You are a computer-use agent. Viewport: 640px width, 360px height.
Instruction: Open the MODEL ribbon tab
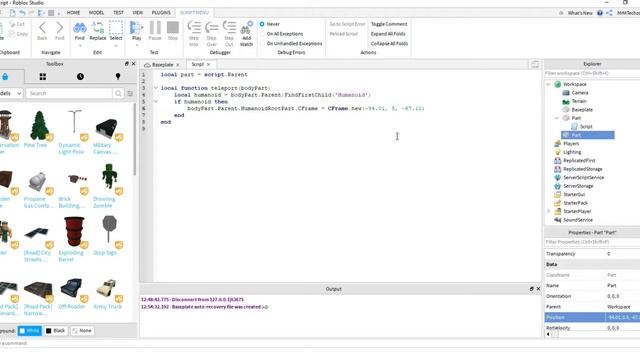(96, 13)
